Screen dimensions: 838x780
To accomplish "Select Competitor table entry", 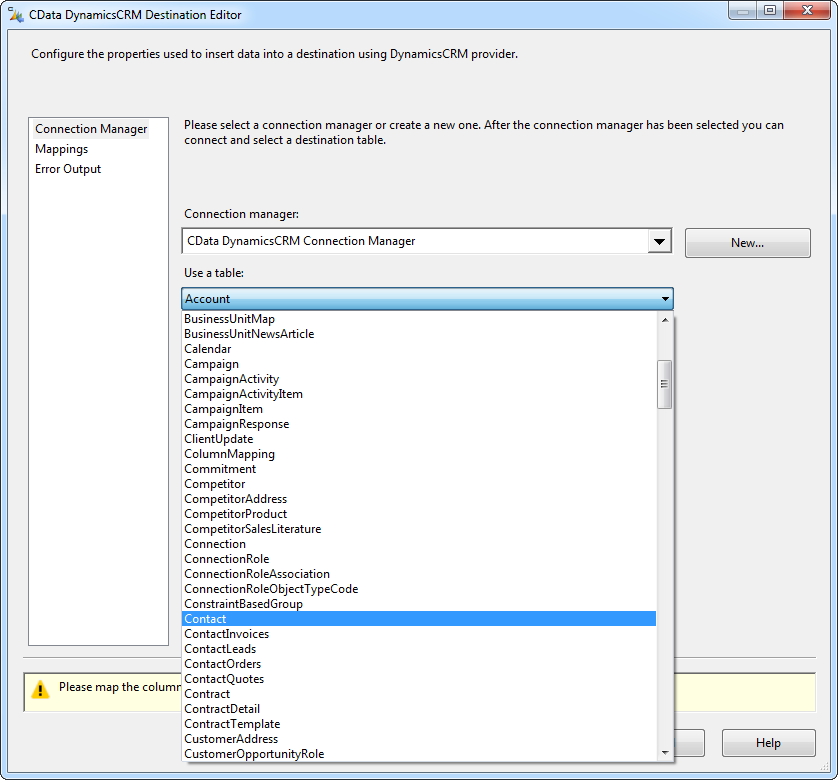I will pyautogui.click(x=214, y=484).
